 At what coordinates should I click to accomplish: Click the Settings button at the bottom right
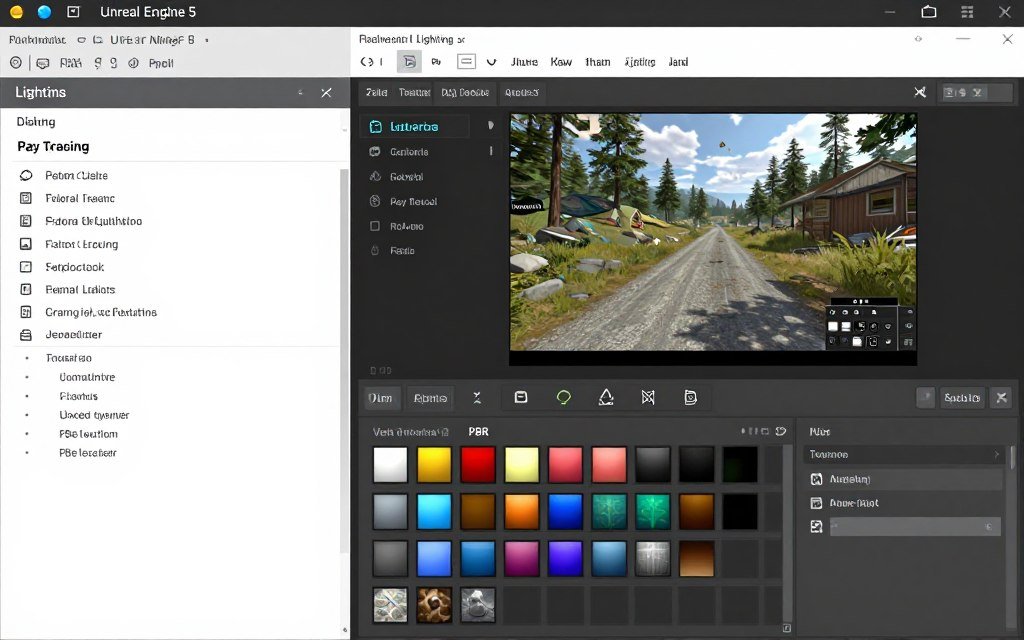pos(961,397)
